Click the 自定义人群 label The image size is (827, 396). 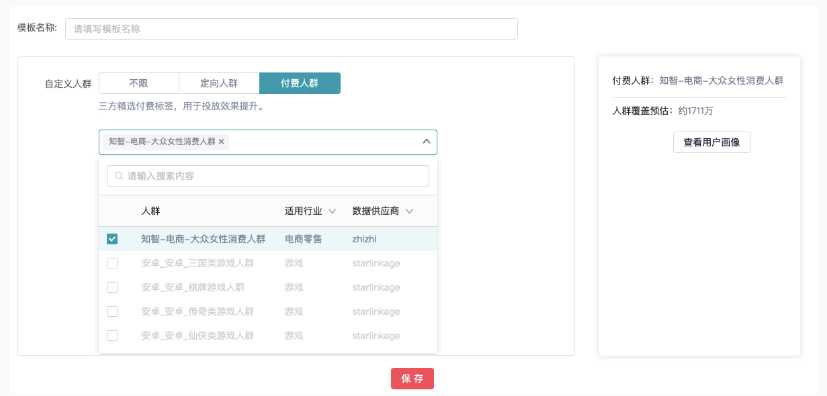click(x=68, y=84)
